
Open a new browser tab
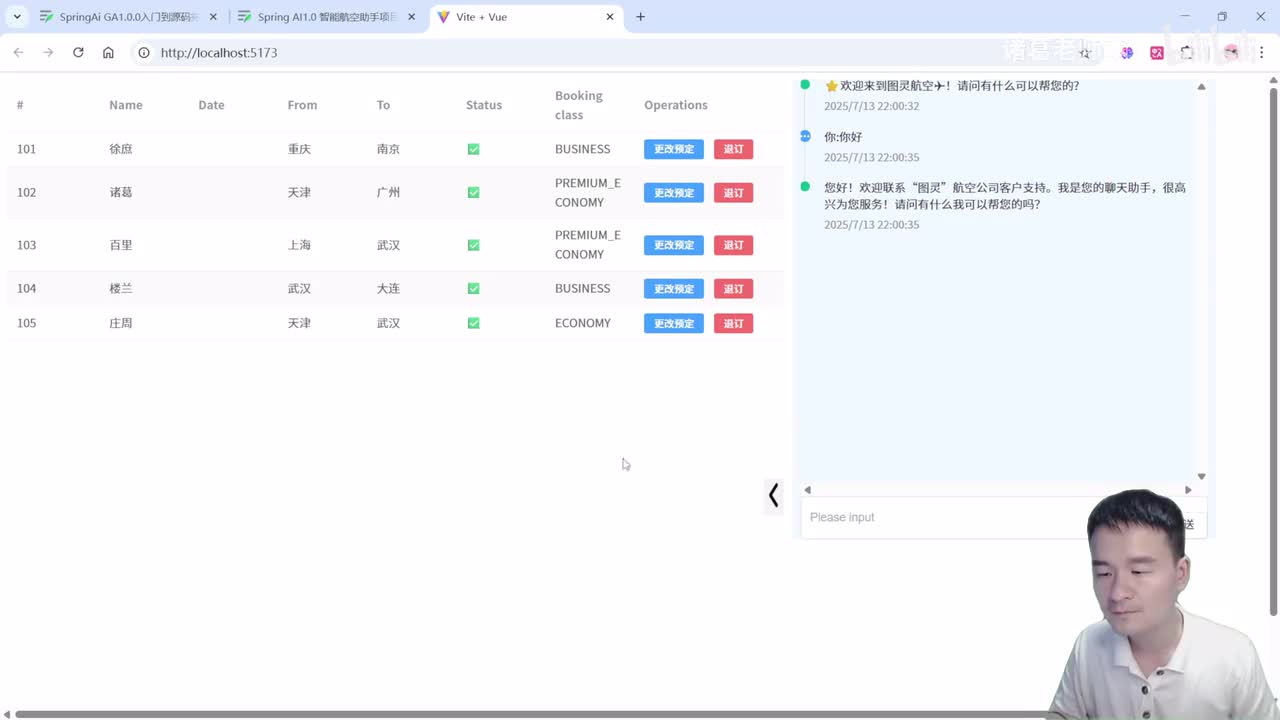(641, 17)
